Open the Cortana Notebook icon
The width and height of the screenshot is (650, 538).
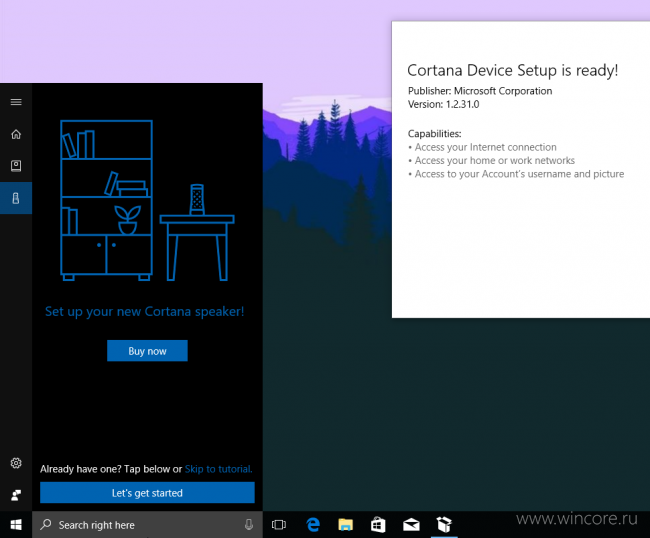click(x=16, y=166)
